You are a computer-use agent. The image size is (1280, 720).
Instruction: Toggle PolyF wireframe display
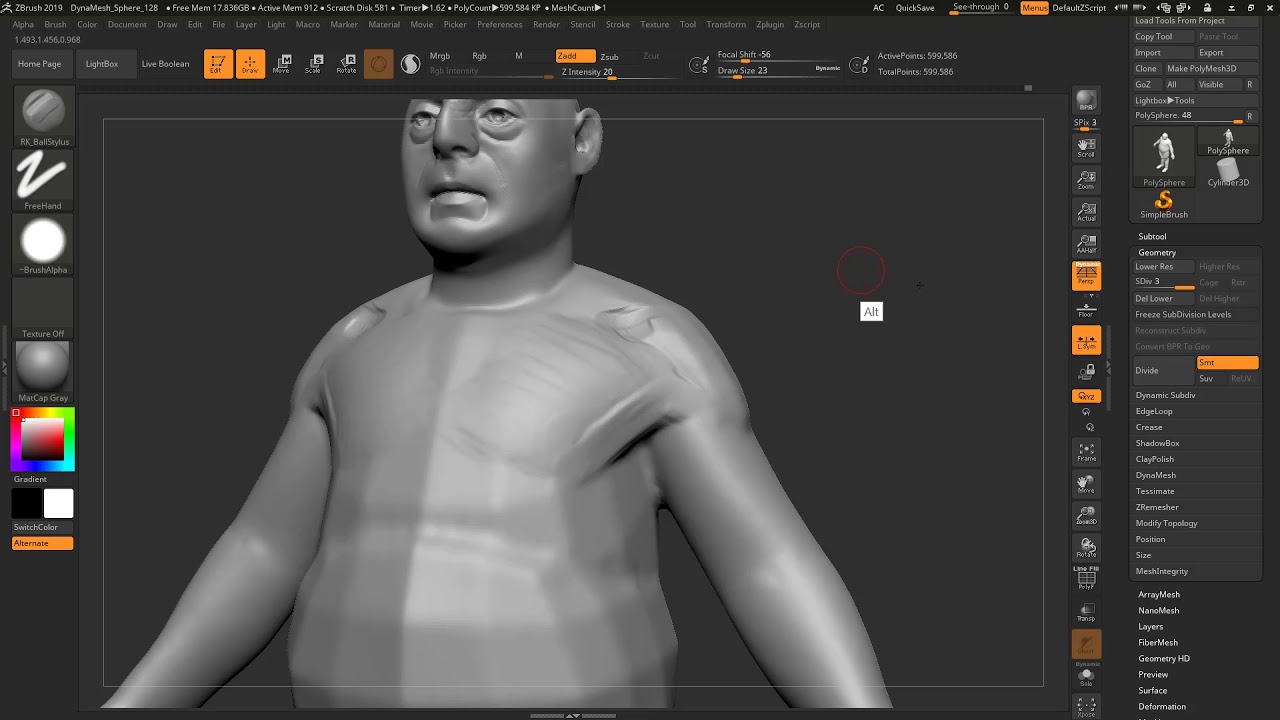[x=1086, y=579]
